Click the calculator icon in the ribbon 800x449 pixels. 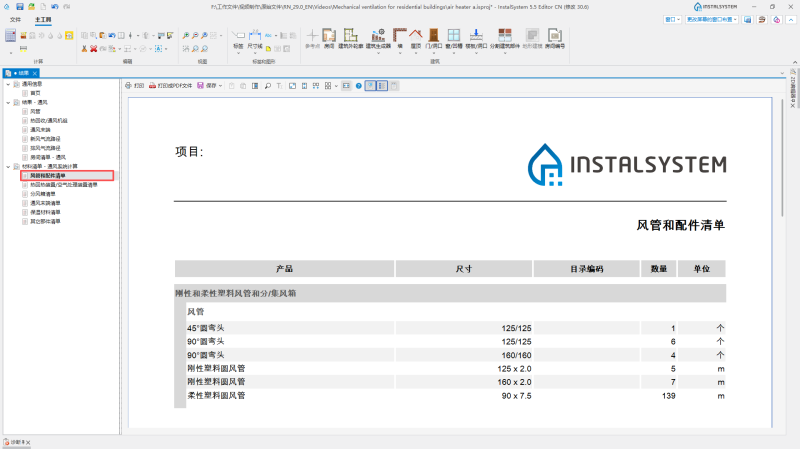pos(10,35)
